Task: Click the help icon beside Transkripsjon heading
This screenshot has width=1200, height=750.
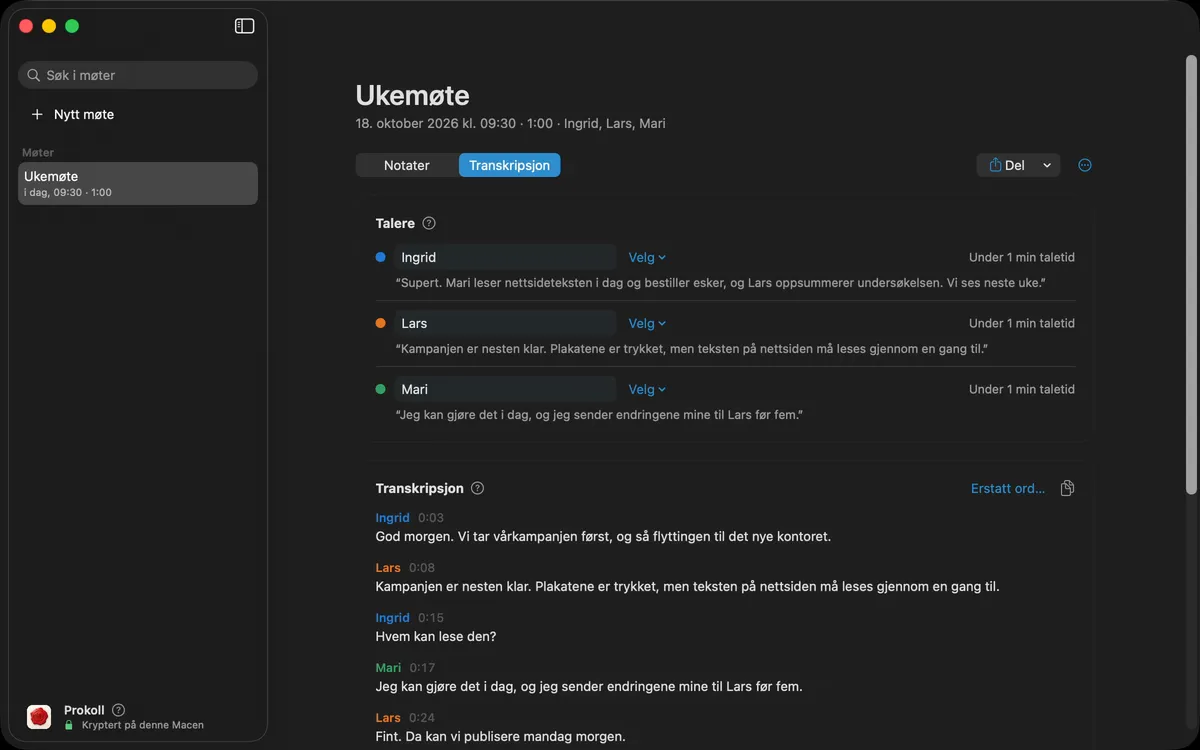Action: click(477, 488)
